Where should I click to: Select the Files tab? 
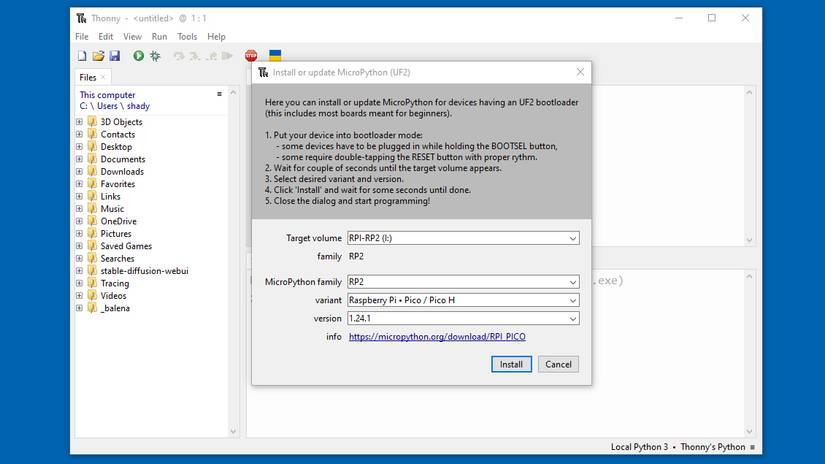tap(87, 77)
